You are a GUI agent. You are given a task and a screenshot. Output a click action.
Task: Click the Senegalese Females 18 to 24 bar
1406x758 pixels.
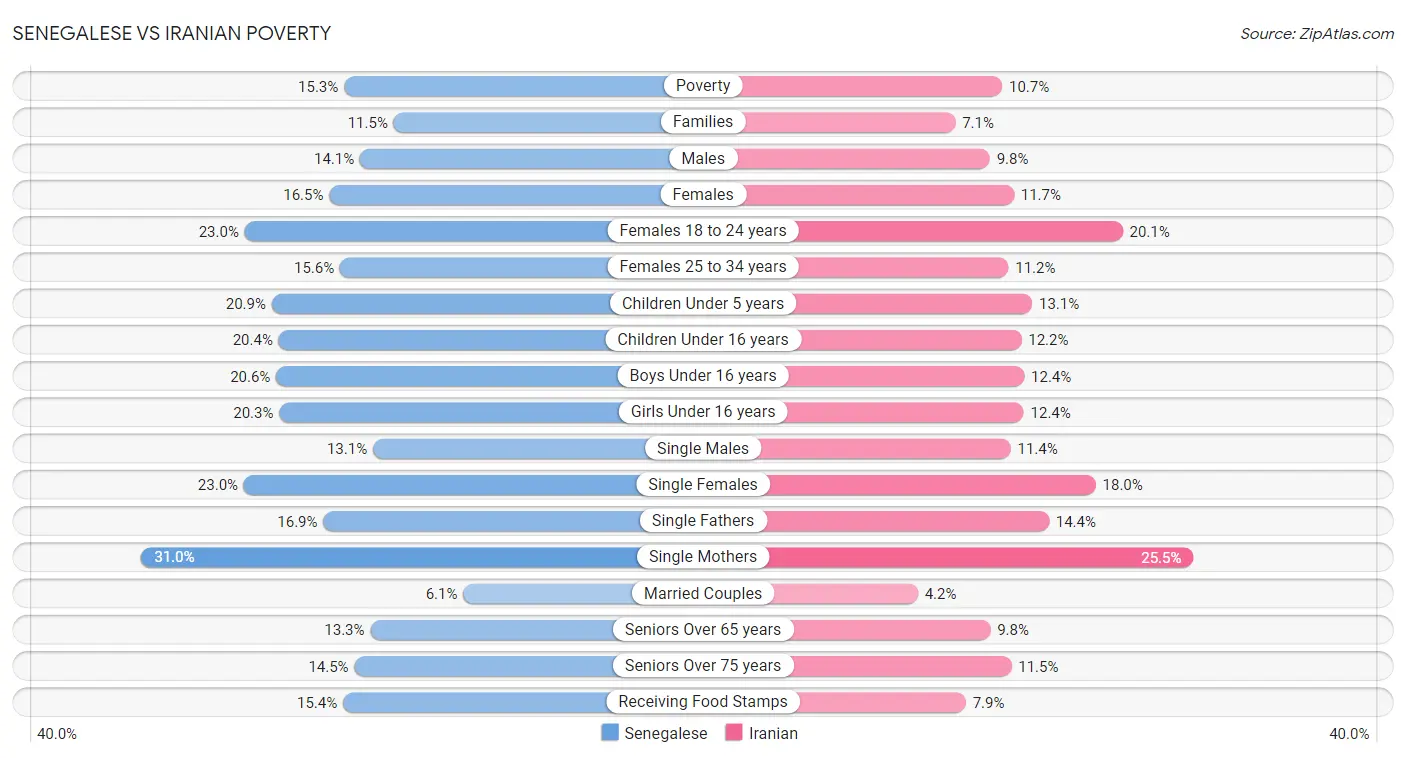tap(473, 231)
